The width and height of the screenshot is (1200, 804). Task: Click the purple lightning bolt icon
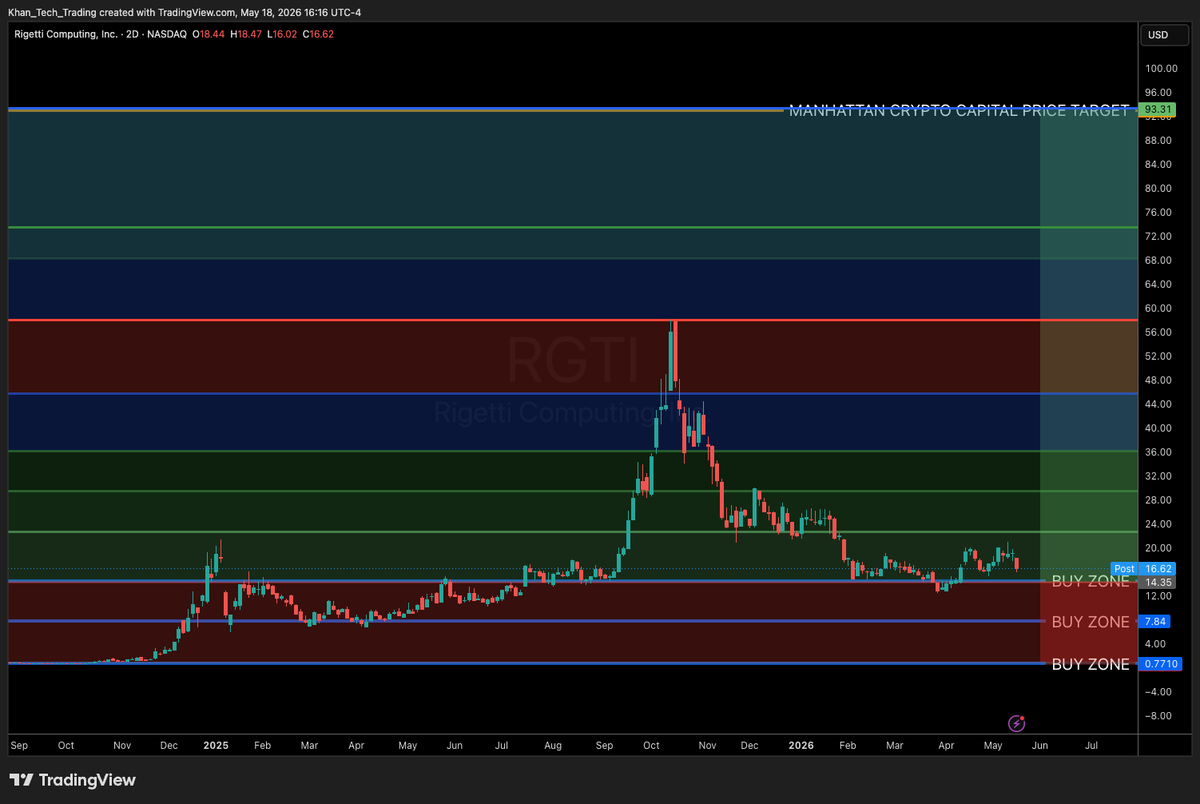pyautogui.click(x=1017, y=722)
